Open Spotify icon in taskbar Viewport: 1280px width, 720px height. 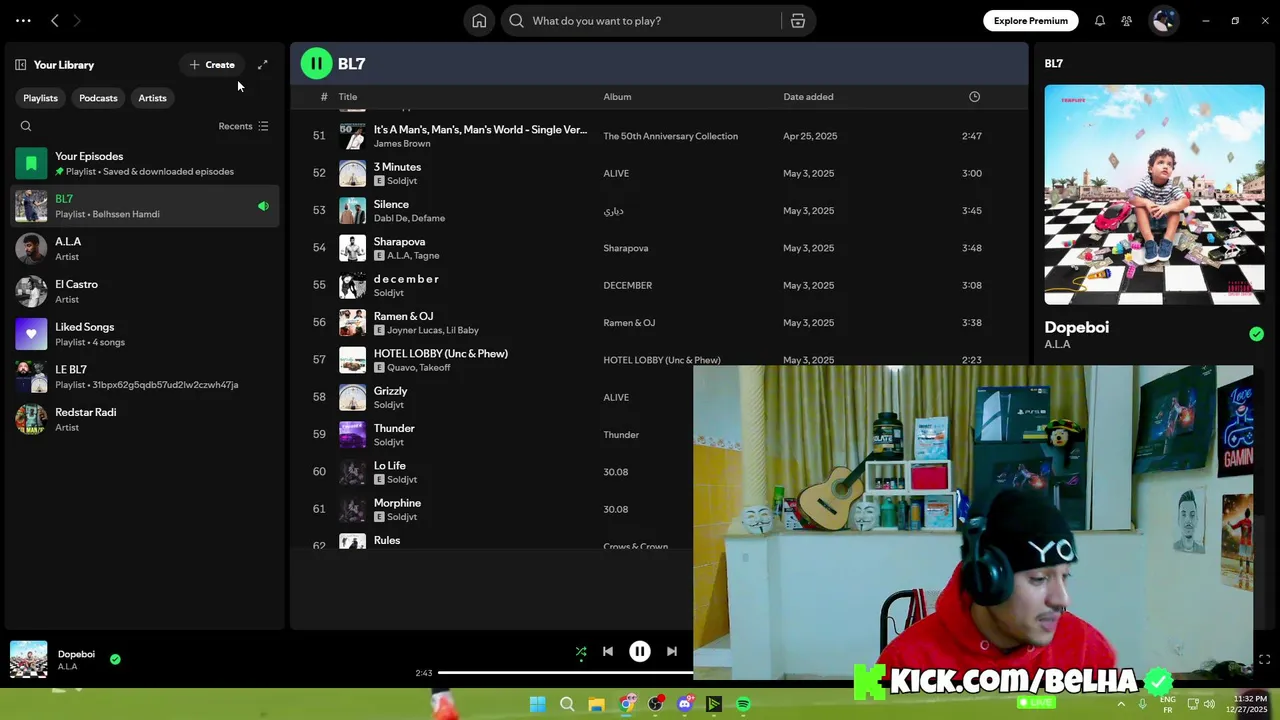[743, 704]
